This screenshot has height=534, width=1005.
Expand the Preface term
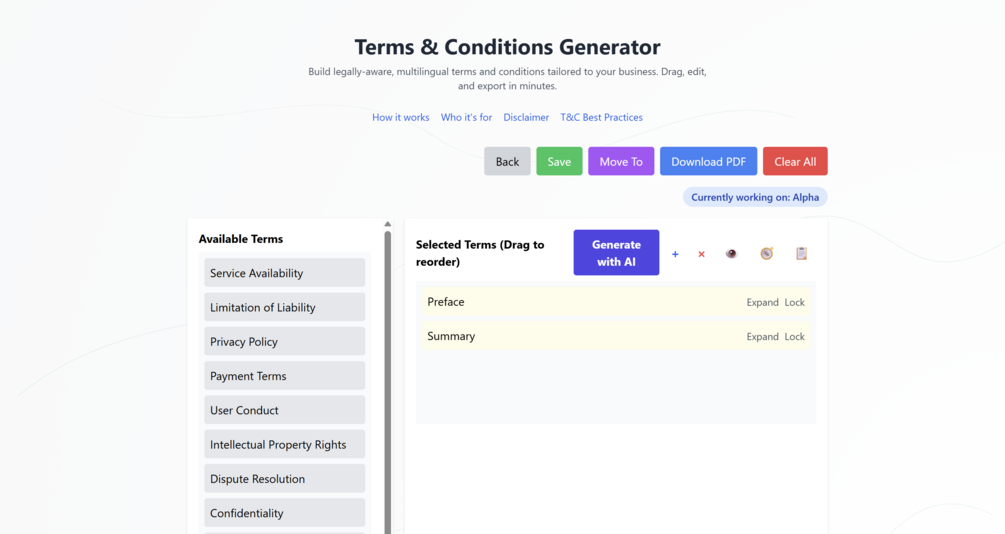(762, 302)
